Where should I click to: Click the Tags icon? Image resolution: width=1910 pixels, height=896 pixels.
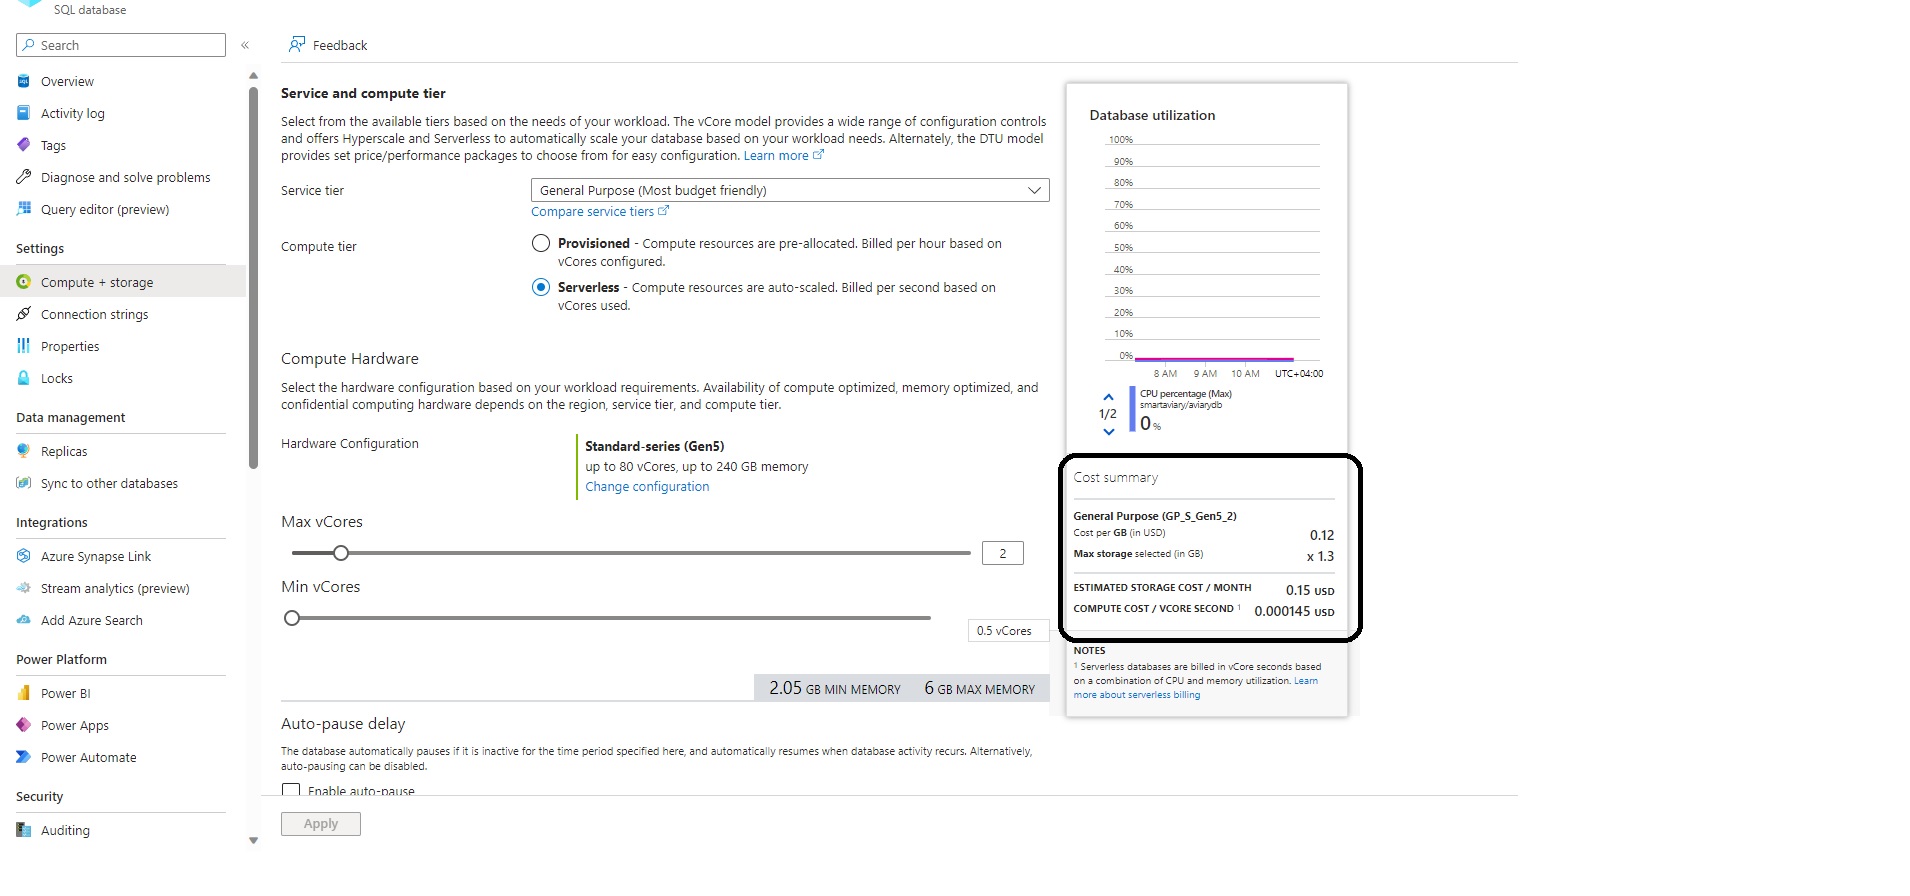tap(24, 145)
